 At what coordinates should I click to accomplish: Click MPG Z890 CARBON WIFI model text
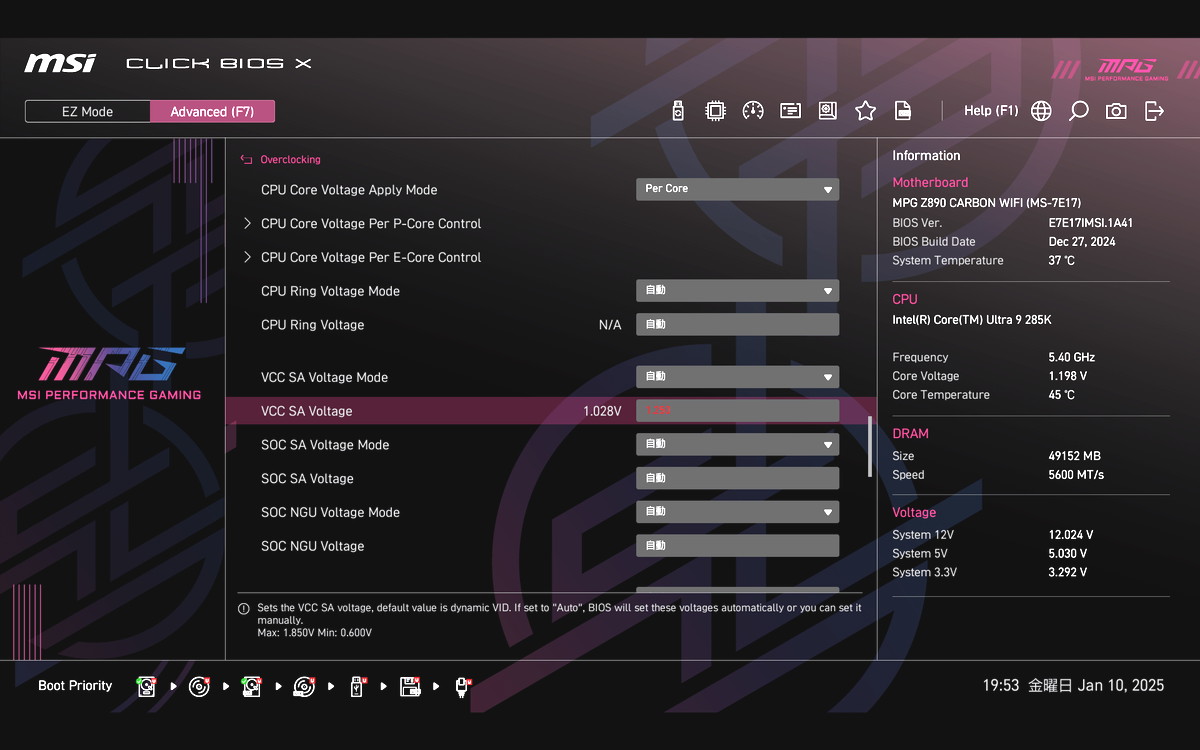coord(986,203)
